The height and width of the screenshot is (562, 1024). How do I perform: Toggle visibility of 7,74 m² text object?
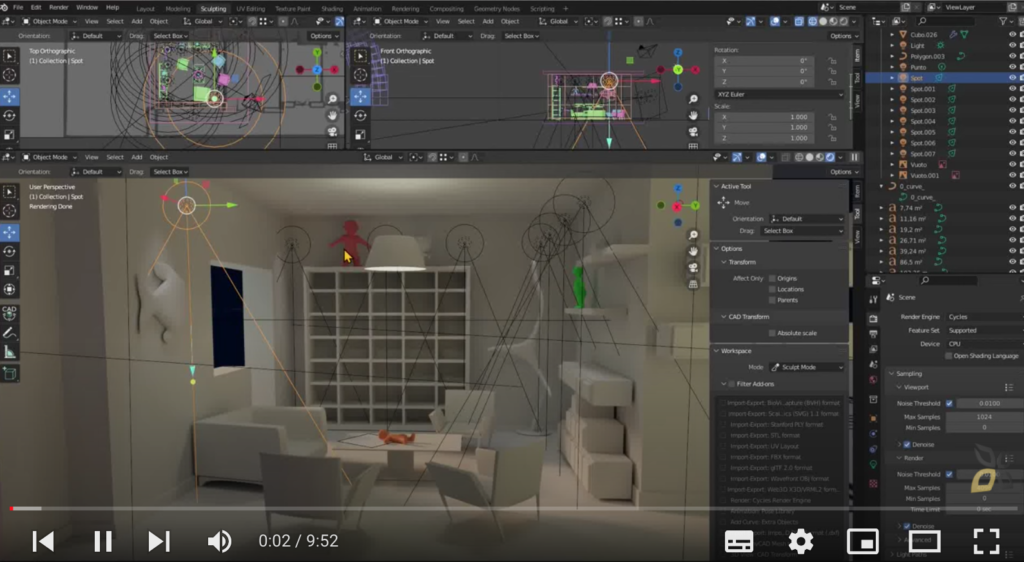tap(1012, 208)
